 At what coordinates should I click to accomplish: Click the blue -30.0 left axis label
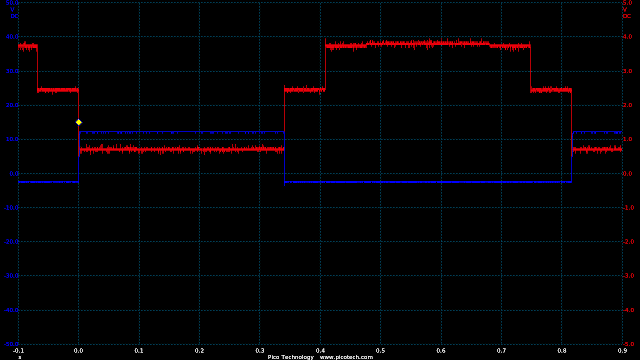pyautogui.click(x=11, y=276)
